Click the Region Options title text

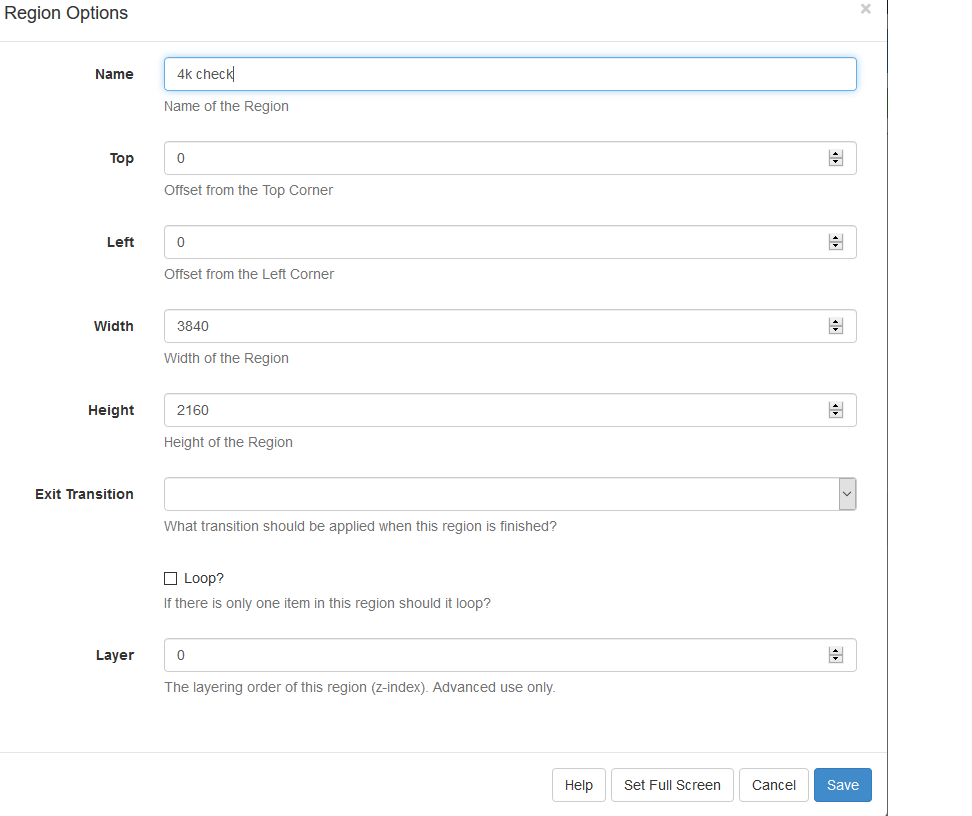(x=66, y=13)
